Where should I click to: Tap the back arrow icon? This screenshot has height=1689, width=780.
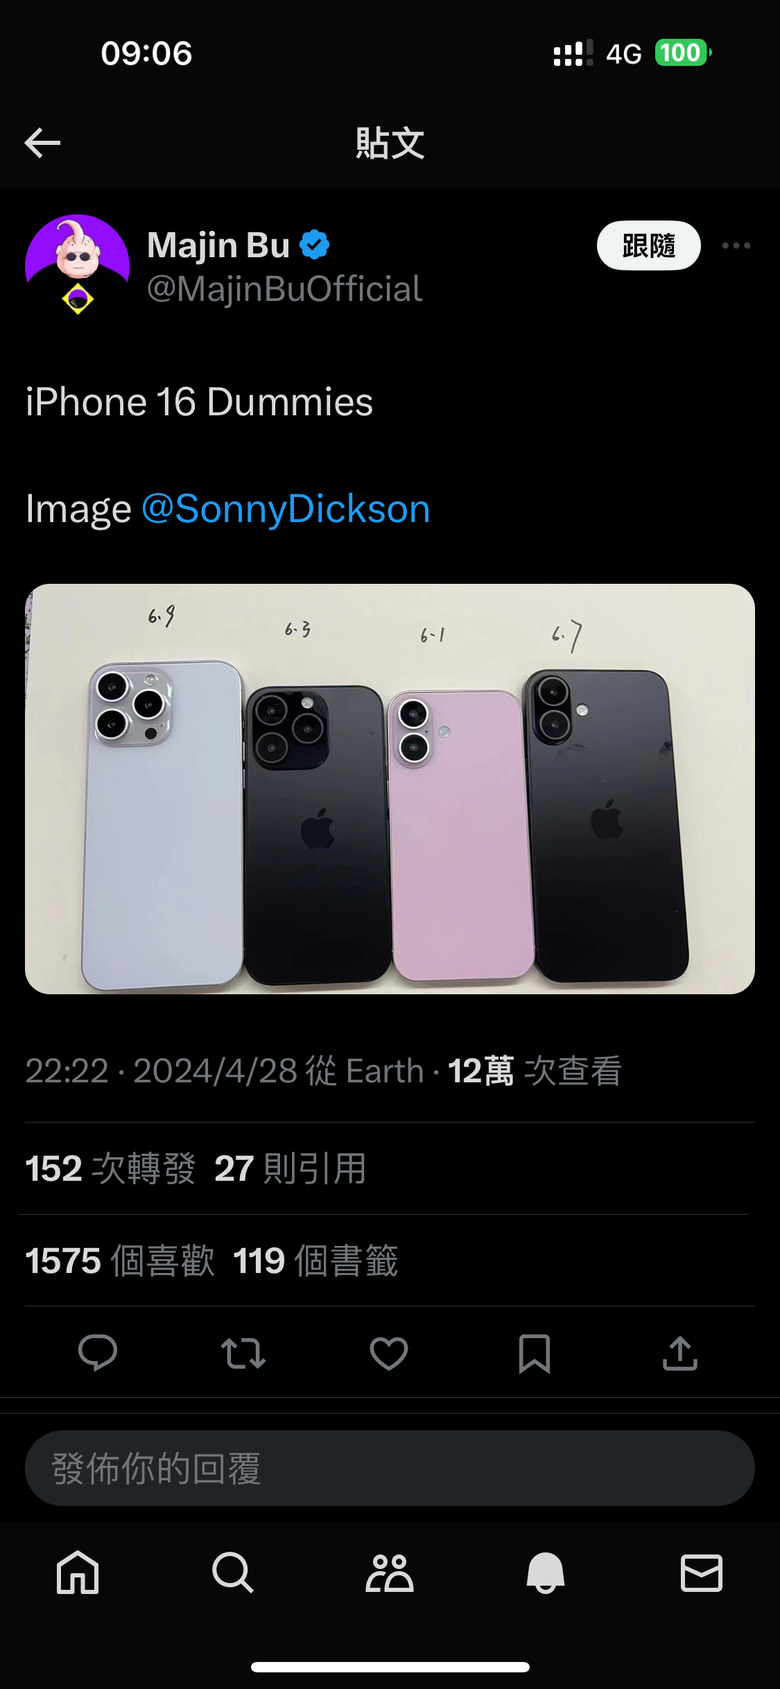[43, 143]
